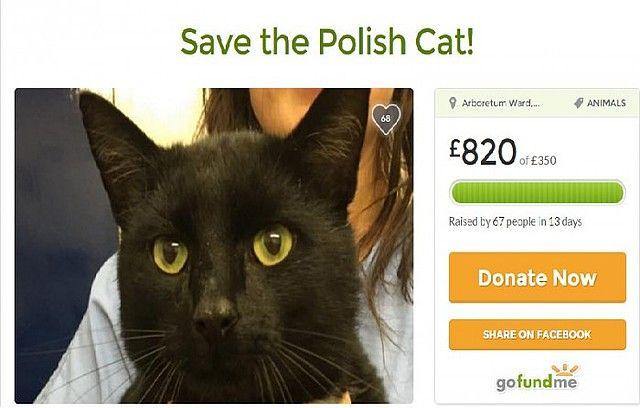Click the £820 raised amount
This screenshot has width=640, height=408.
[483, 151]
